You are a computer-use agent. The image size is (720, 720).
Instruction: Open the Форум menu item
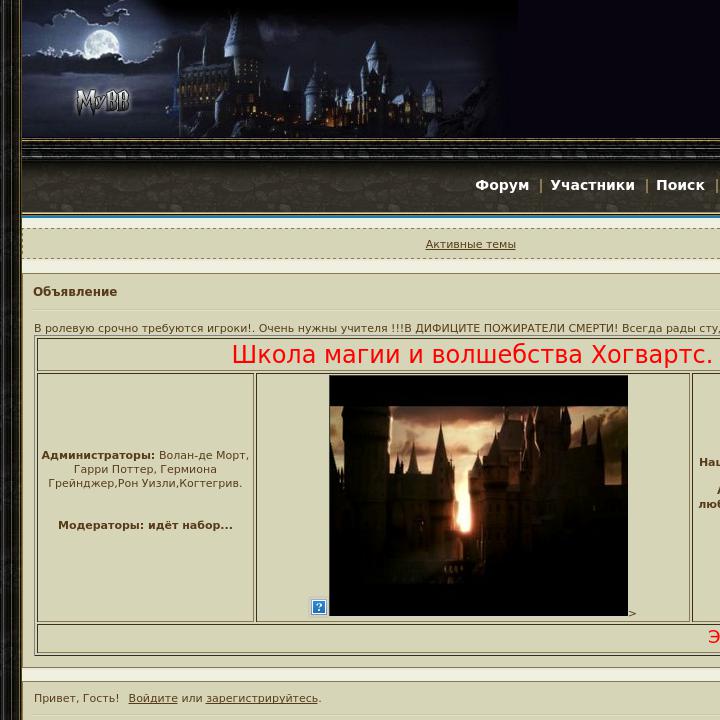point(502,185)
